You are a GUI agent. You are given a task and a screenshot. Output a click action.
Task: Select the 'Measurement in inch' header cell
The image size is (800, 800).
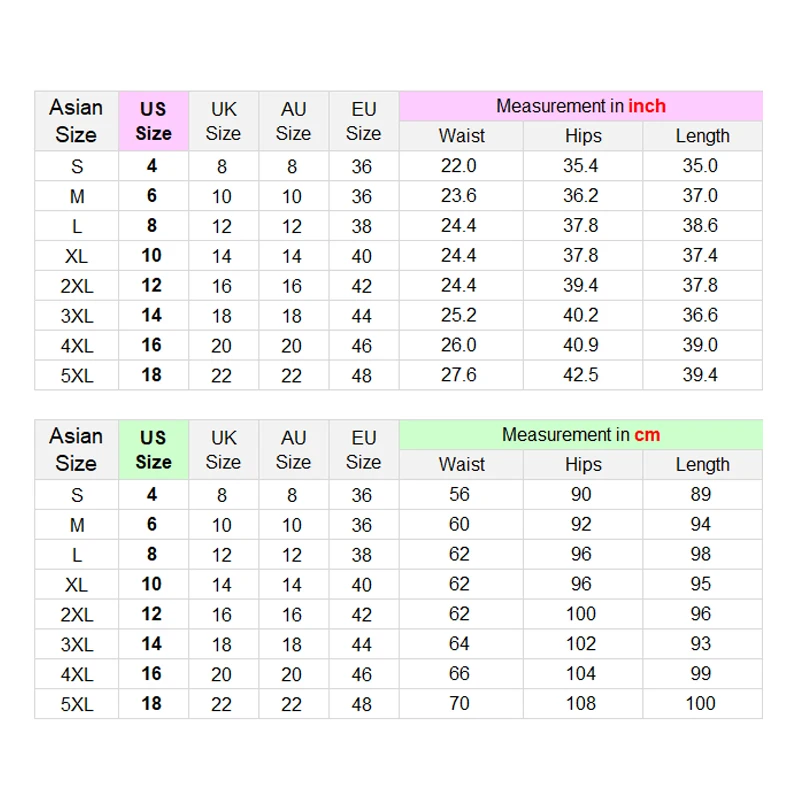pos(581,106)
